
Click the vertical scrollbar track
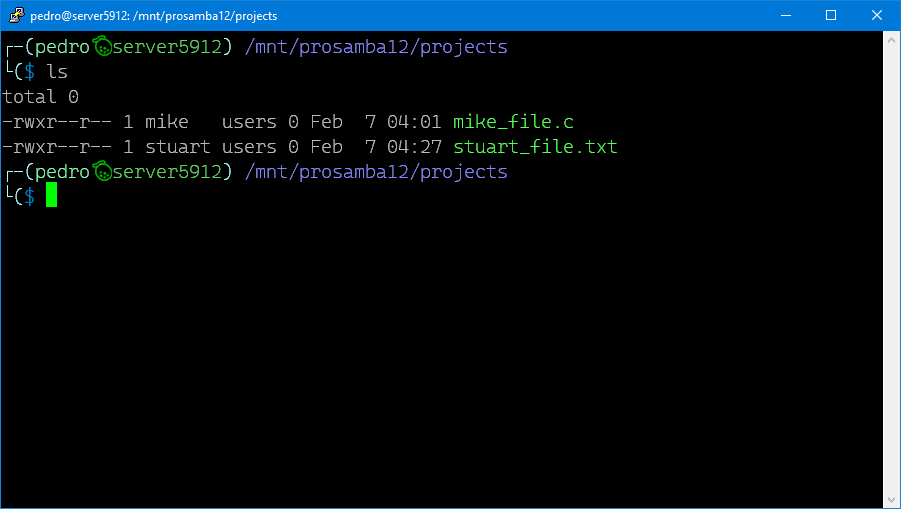[x=892, y=270]
